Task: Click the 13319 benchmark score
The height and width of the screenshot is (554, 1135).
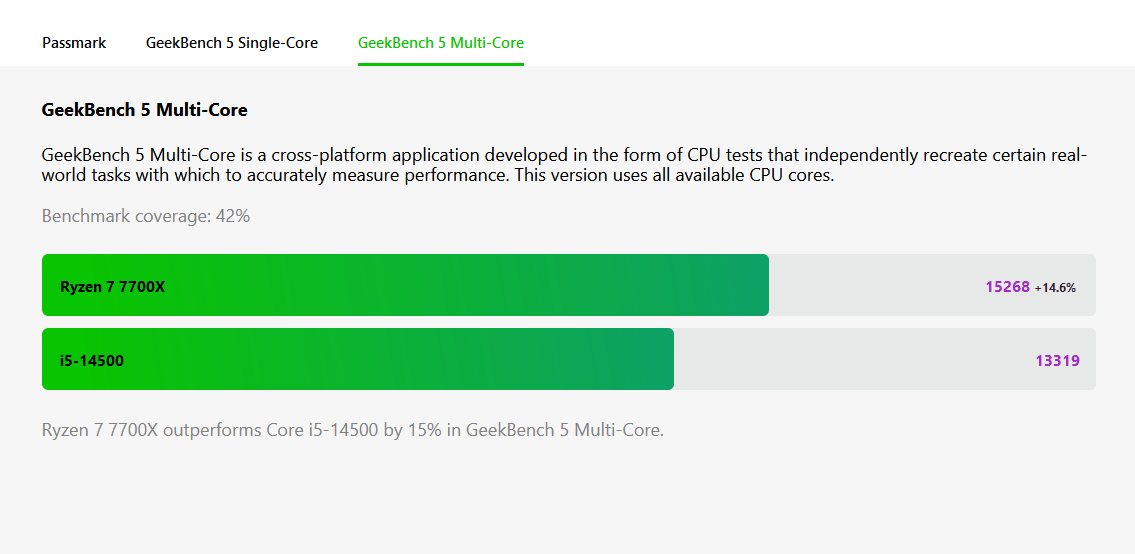Action: 1057,361
